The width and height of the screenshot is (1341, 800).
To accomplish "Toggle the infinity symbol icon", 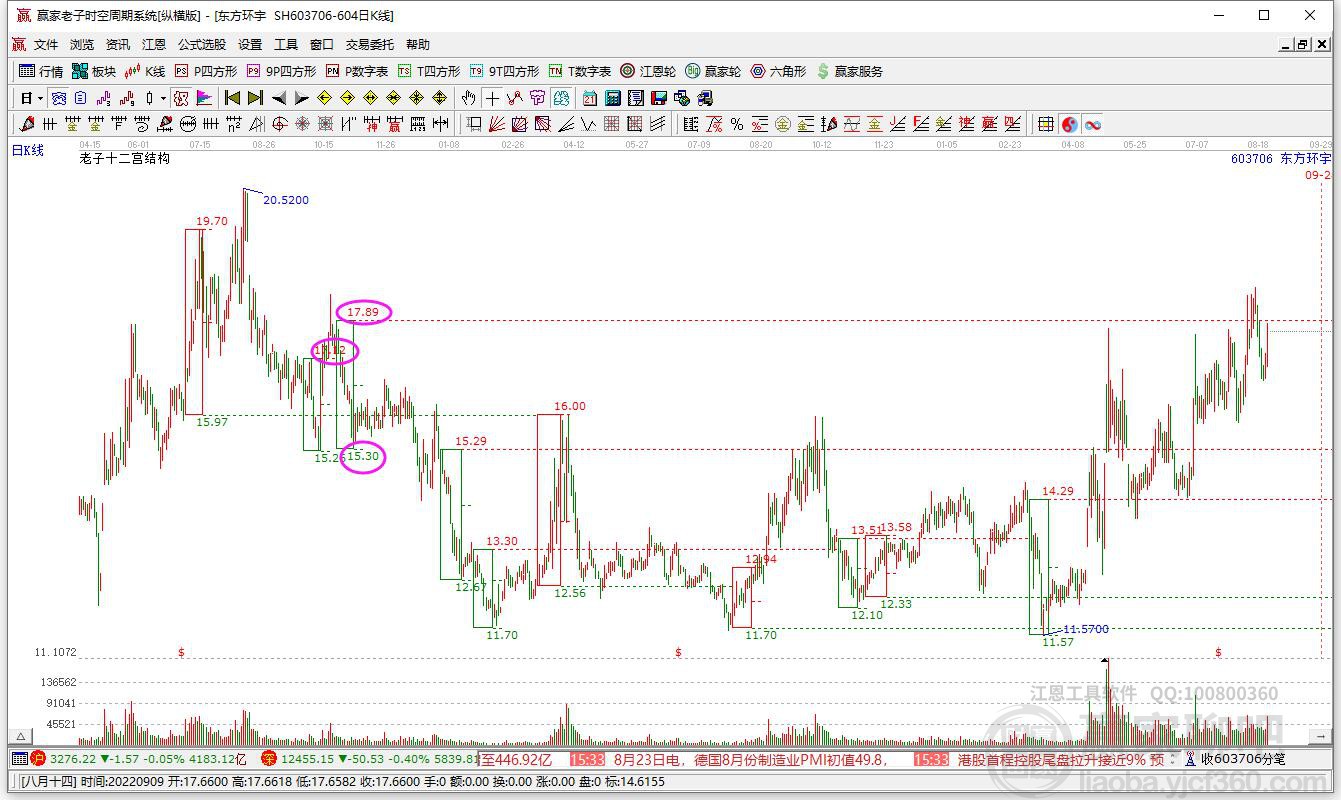I will (x=1093, y=124).
